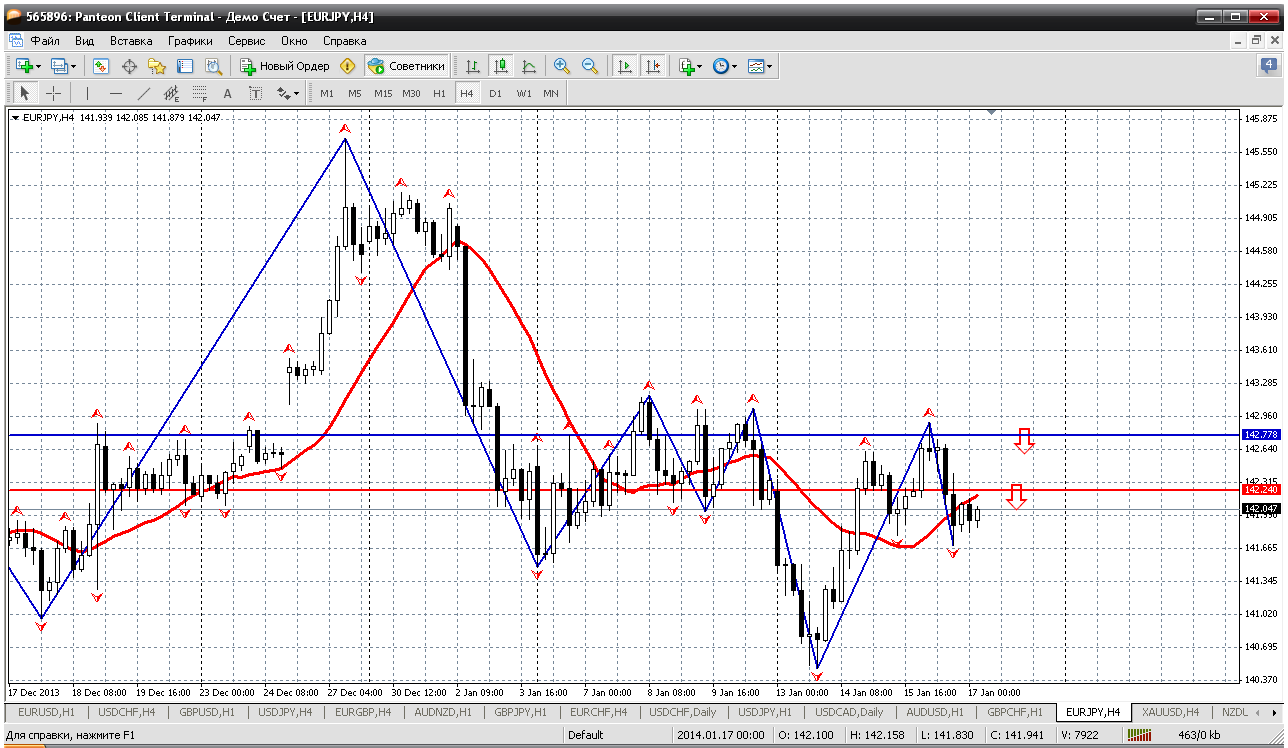Collapse the EURJPY,H4 chart title arrow
This screenshot has height=748, width=1288.
pyautogui.click(x=15, y=118)
